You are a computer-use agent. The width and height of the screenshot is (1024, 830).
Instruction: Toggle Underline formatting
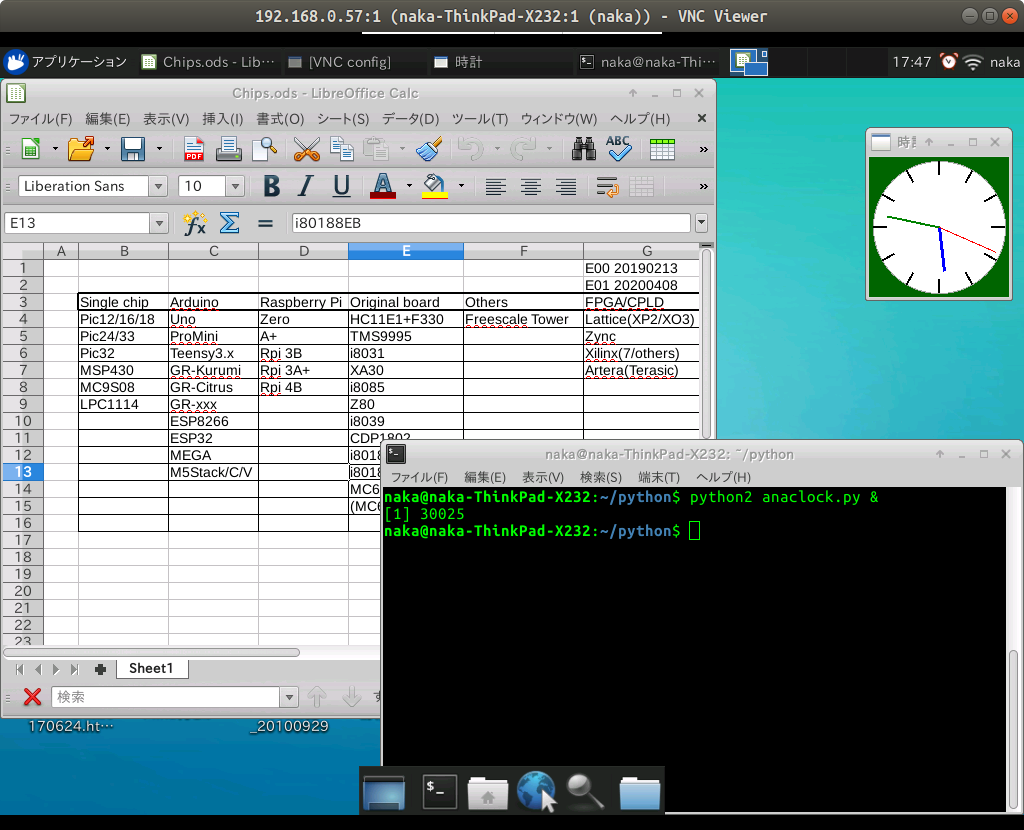pyautogui.click(x=341, y=187)
